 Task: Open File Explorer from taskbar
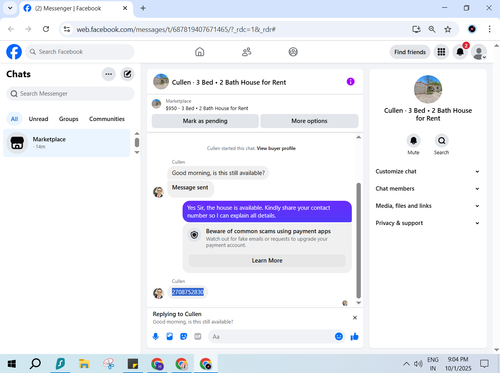84,364
